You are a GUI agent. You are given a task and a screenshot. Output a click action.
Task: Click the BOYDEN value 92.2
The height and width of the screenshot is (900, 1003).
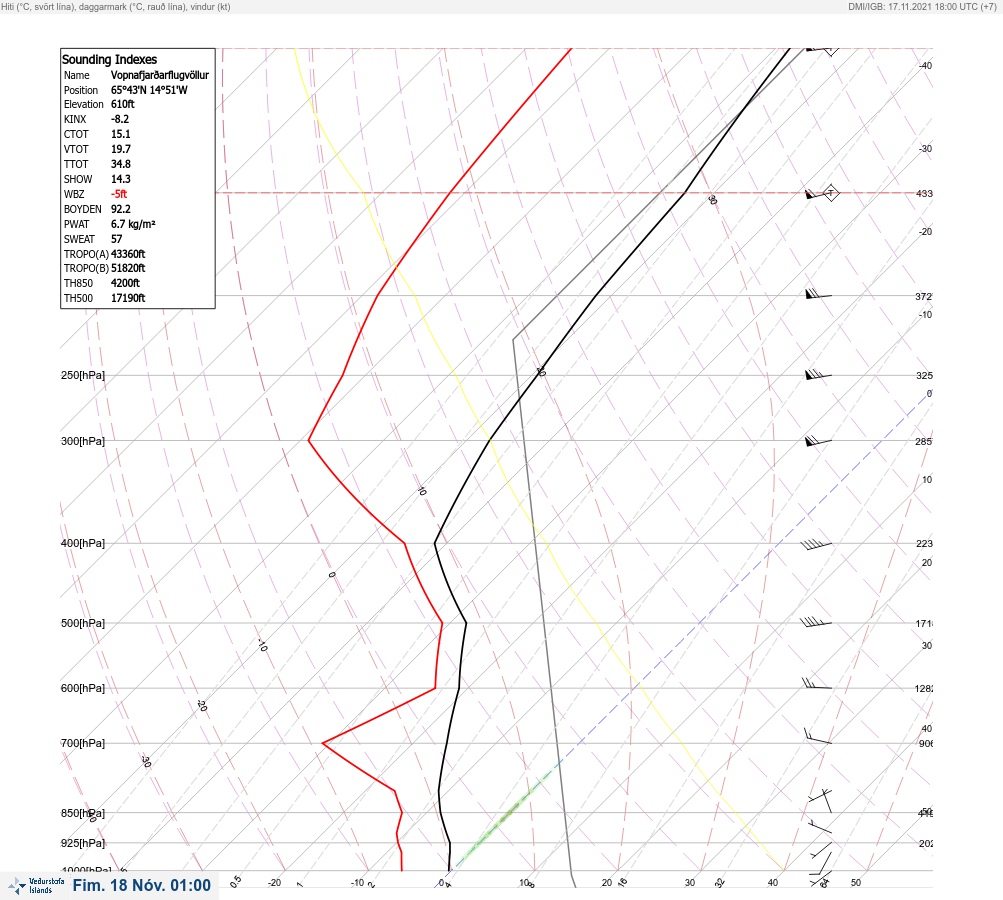pos(120,209)
